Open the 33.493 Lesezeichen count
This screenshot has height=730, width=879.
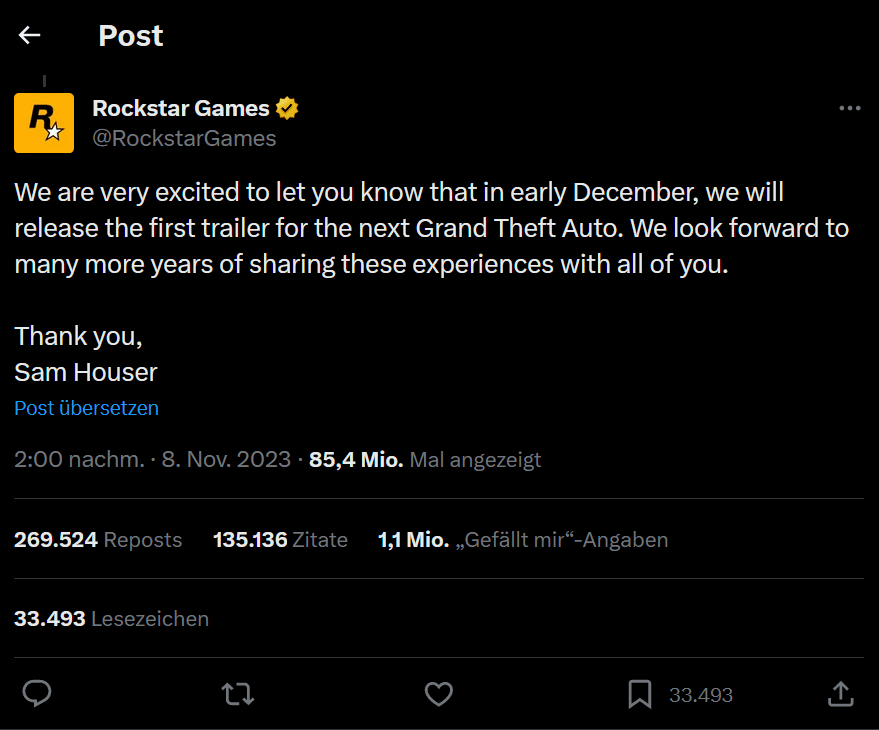(112, 618)
